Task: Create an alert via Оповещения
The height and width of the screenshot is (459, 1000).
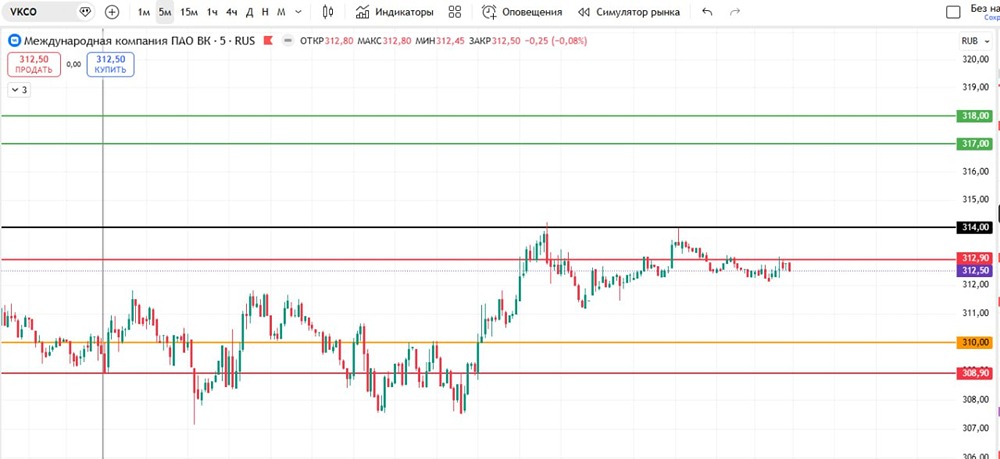Action: click(522, 12)
